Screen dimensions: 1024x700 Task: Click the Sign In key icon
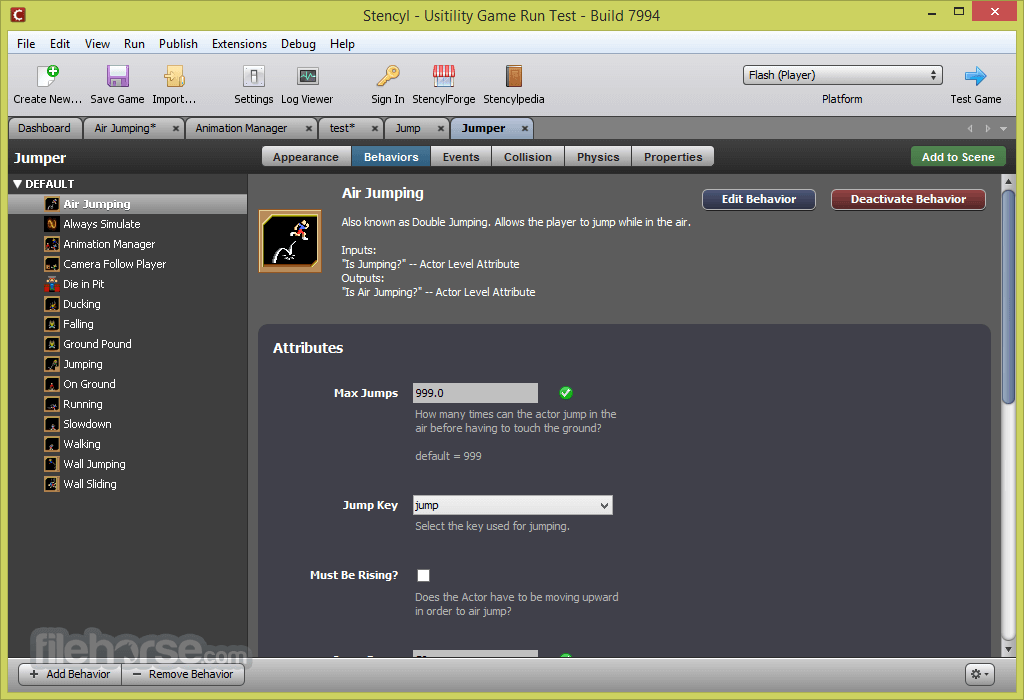click(388, 76)
